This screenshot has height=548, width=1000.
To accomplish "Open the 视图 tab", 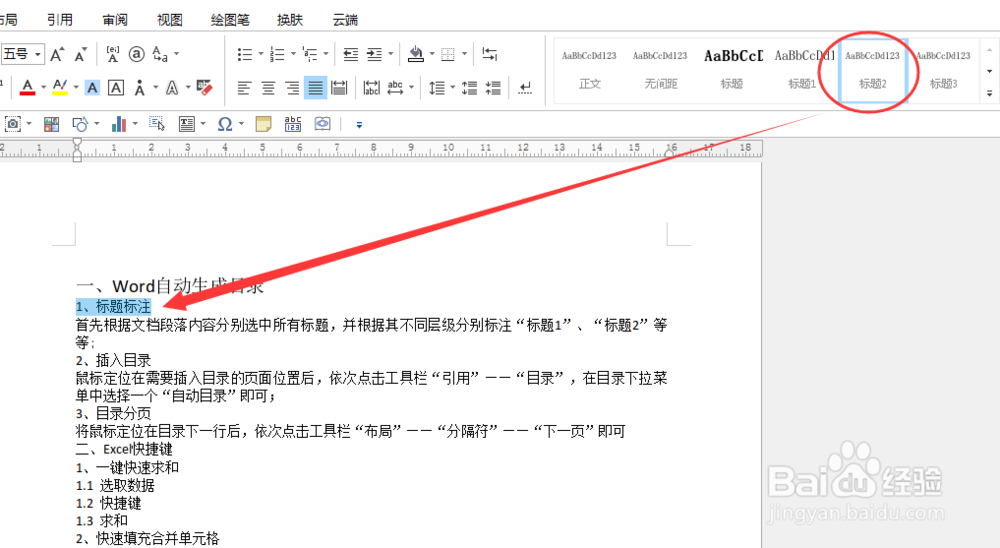I will [170, 20].
